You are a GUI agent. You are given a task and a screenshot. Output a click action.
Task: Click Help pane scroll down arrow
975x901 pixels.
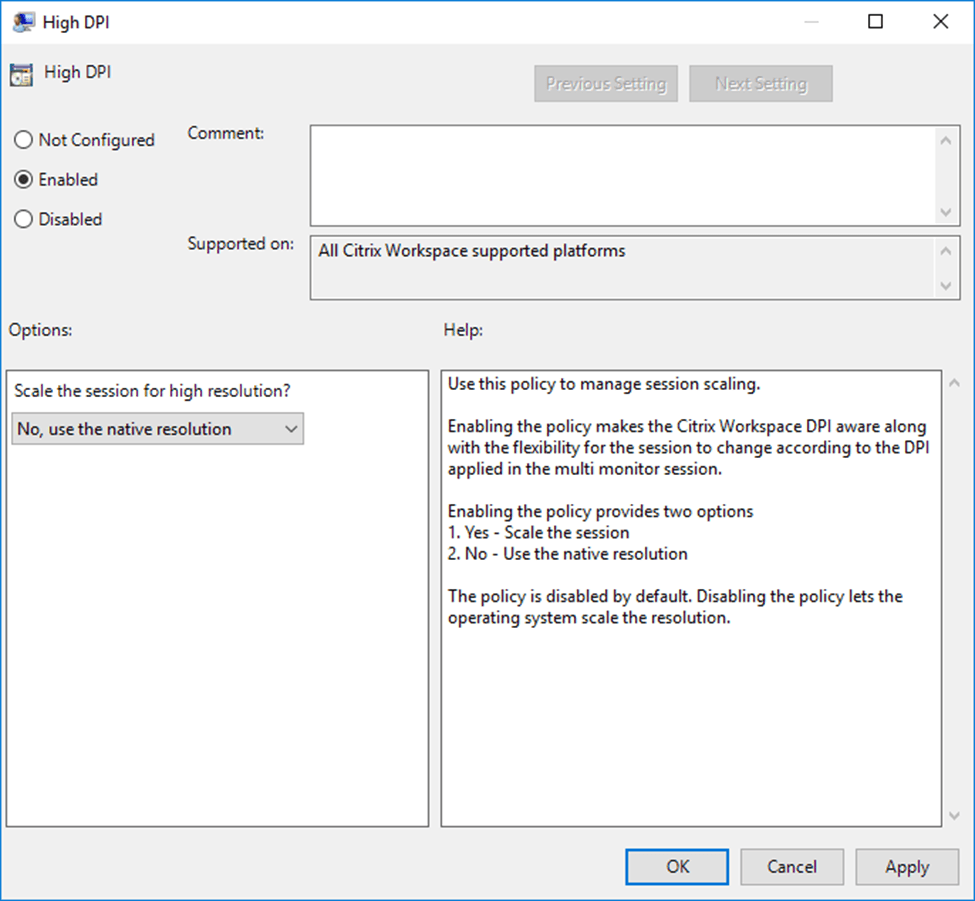pos(954,816)
